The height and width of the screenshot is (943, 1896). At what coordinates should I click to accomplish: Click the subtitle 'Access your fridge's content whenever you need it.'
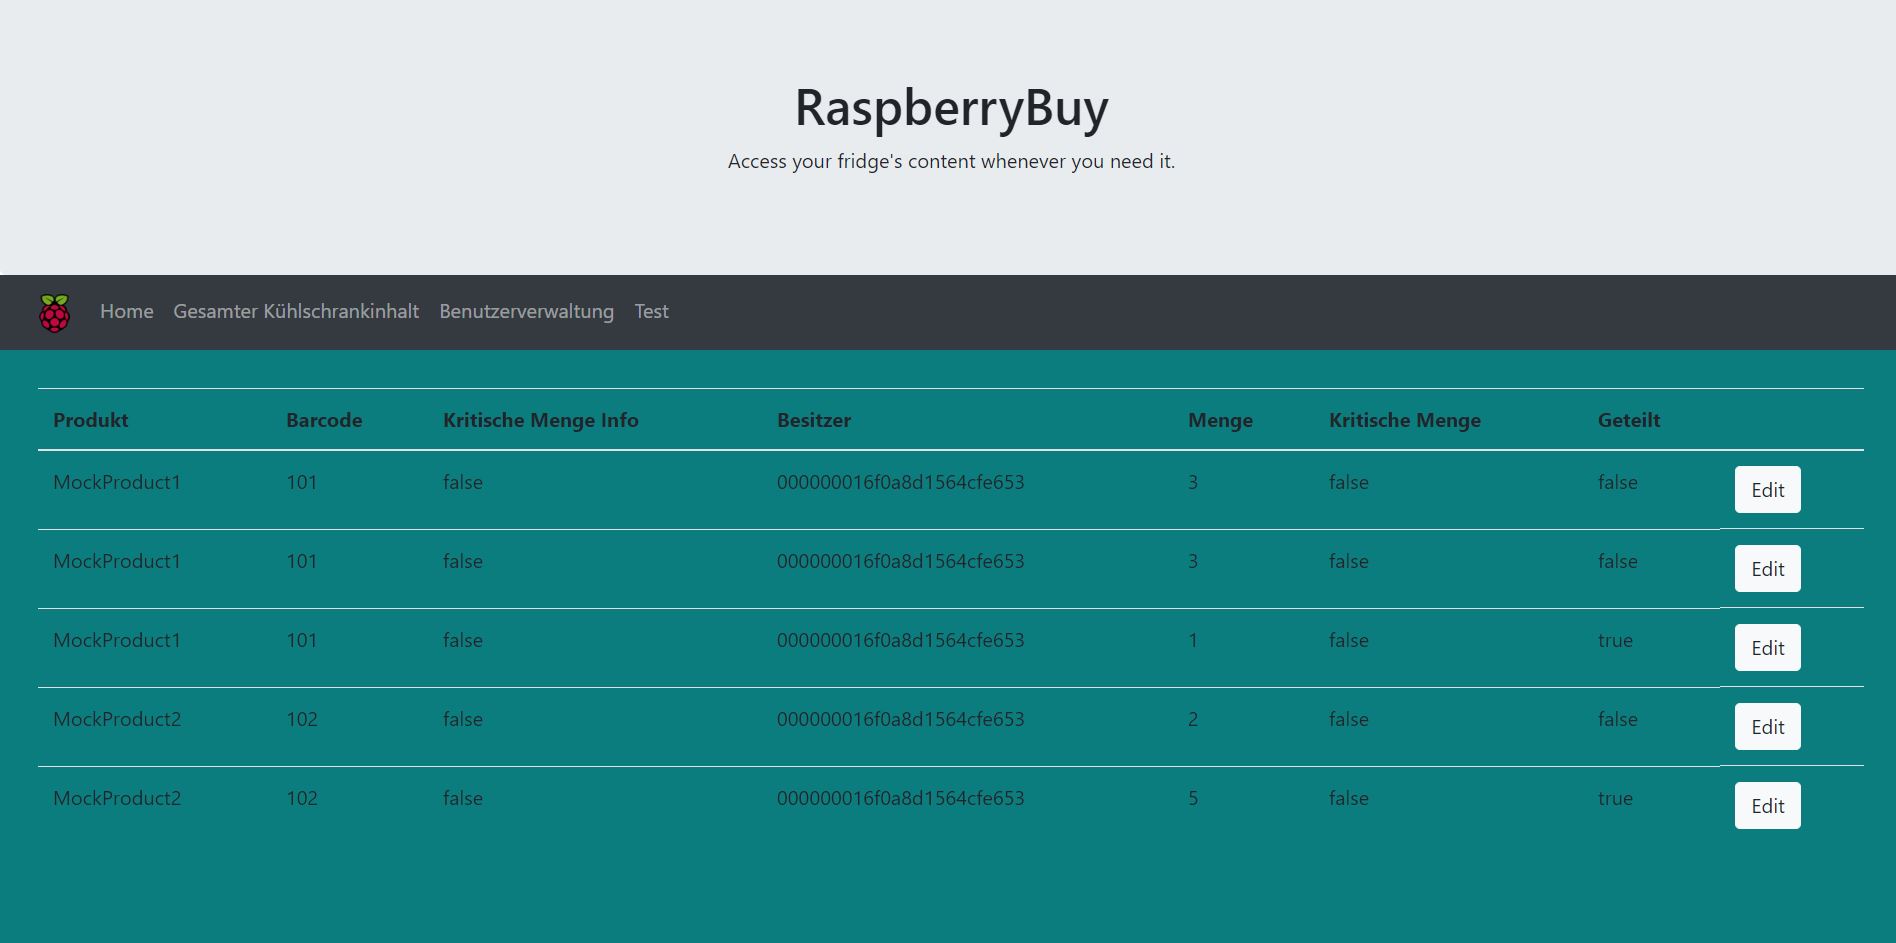951,161
